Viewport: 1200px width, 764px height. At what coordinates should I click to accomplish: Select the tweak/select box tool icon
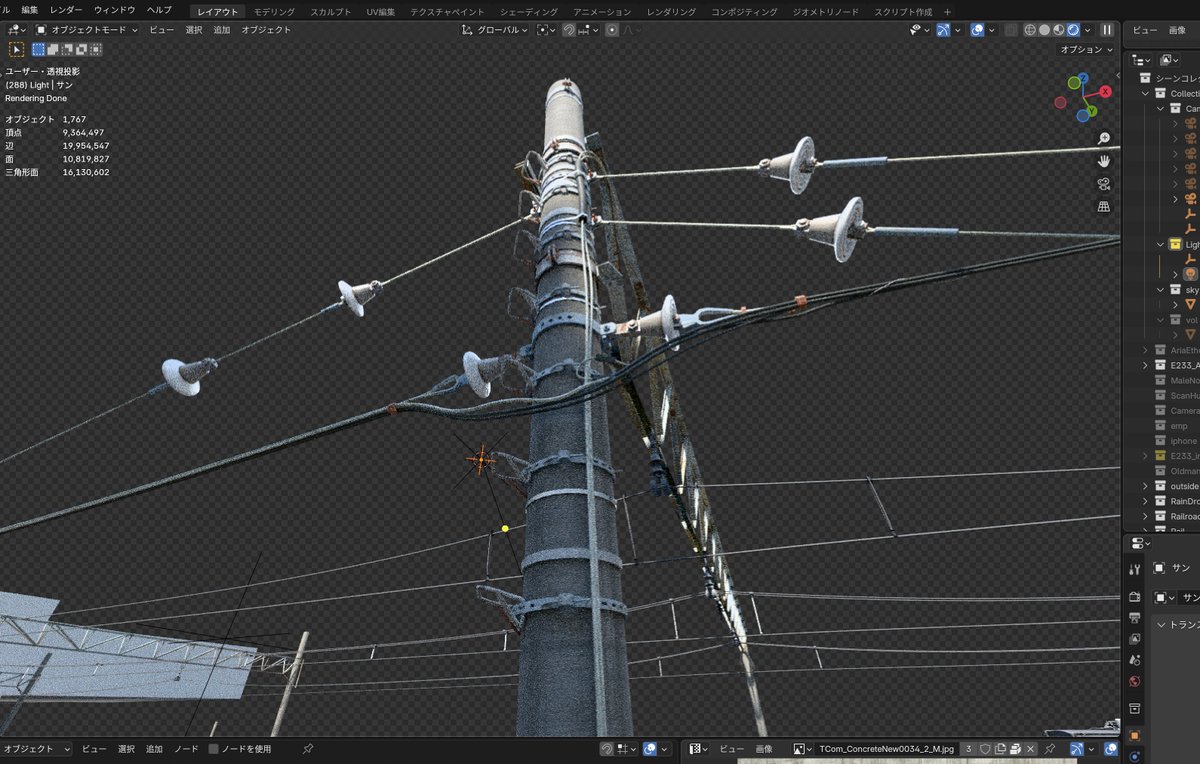pyautogui.click(x=17, y=49)
